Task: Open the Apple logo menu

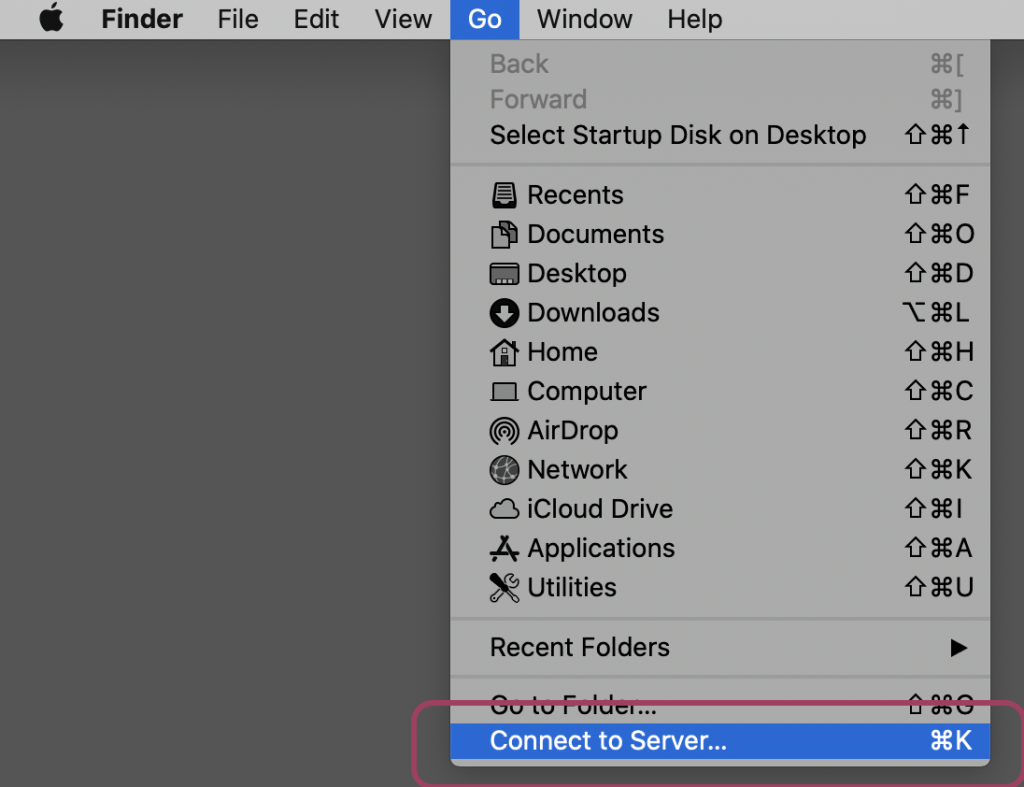Action: [x=52, y=18]
